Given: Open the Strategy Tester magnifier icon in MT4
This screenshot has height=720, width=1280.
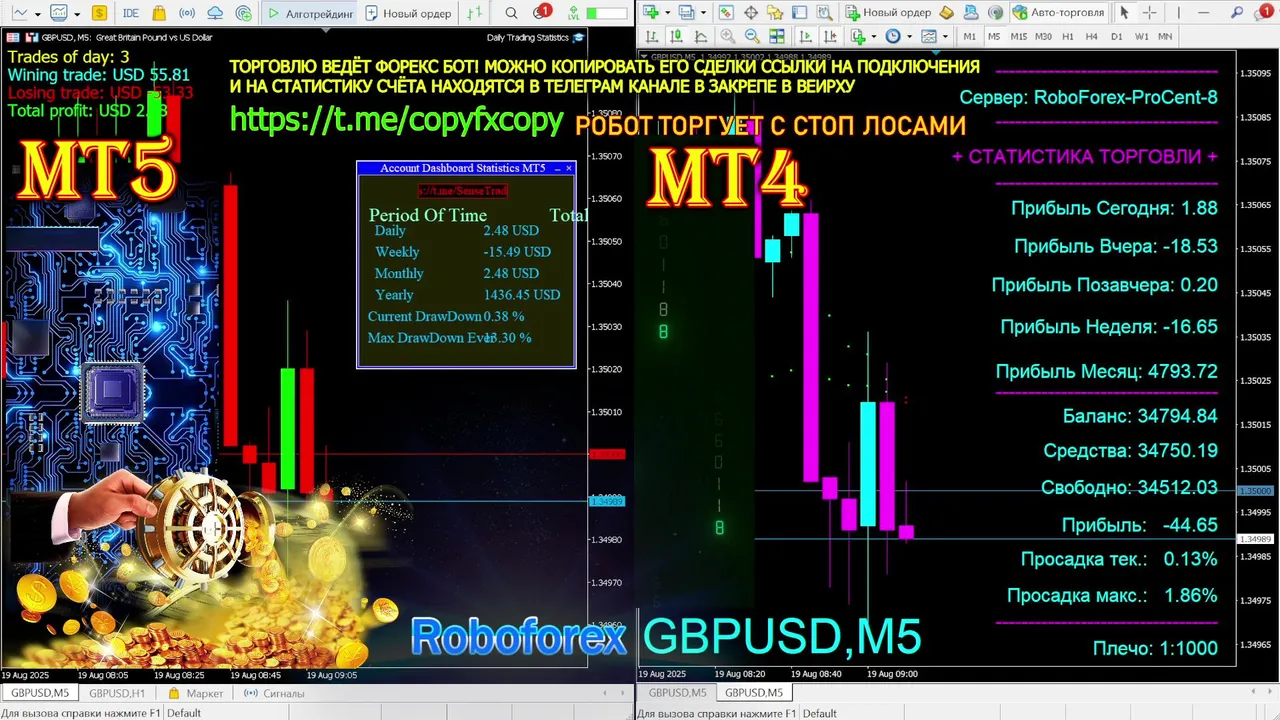Looking at the screenshot, I should [x=824, y=12].
